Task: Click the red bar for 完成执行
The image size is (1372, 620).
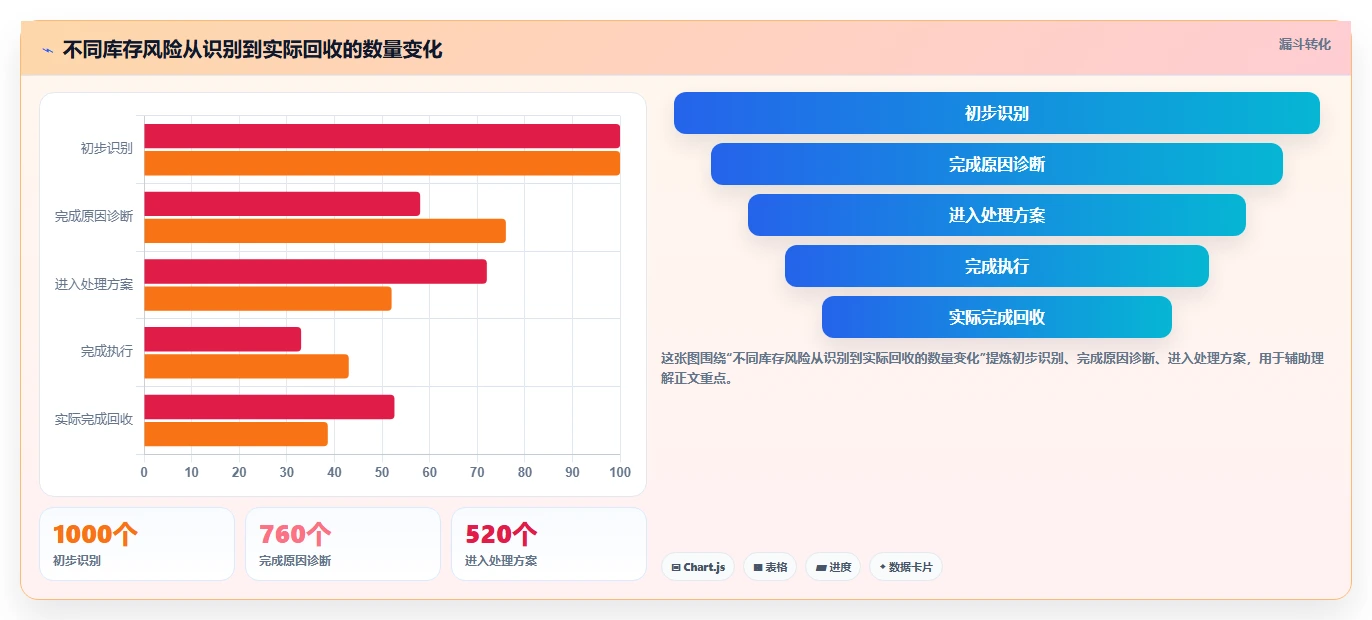Action: pos(222,339)
